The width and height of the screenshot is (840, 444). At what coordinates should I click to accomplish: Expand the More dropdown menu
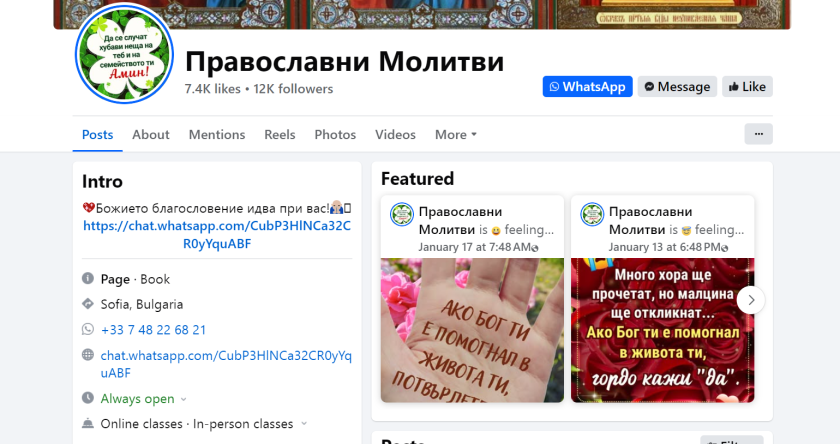point(456,134)
